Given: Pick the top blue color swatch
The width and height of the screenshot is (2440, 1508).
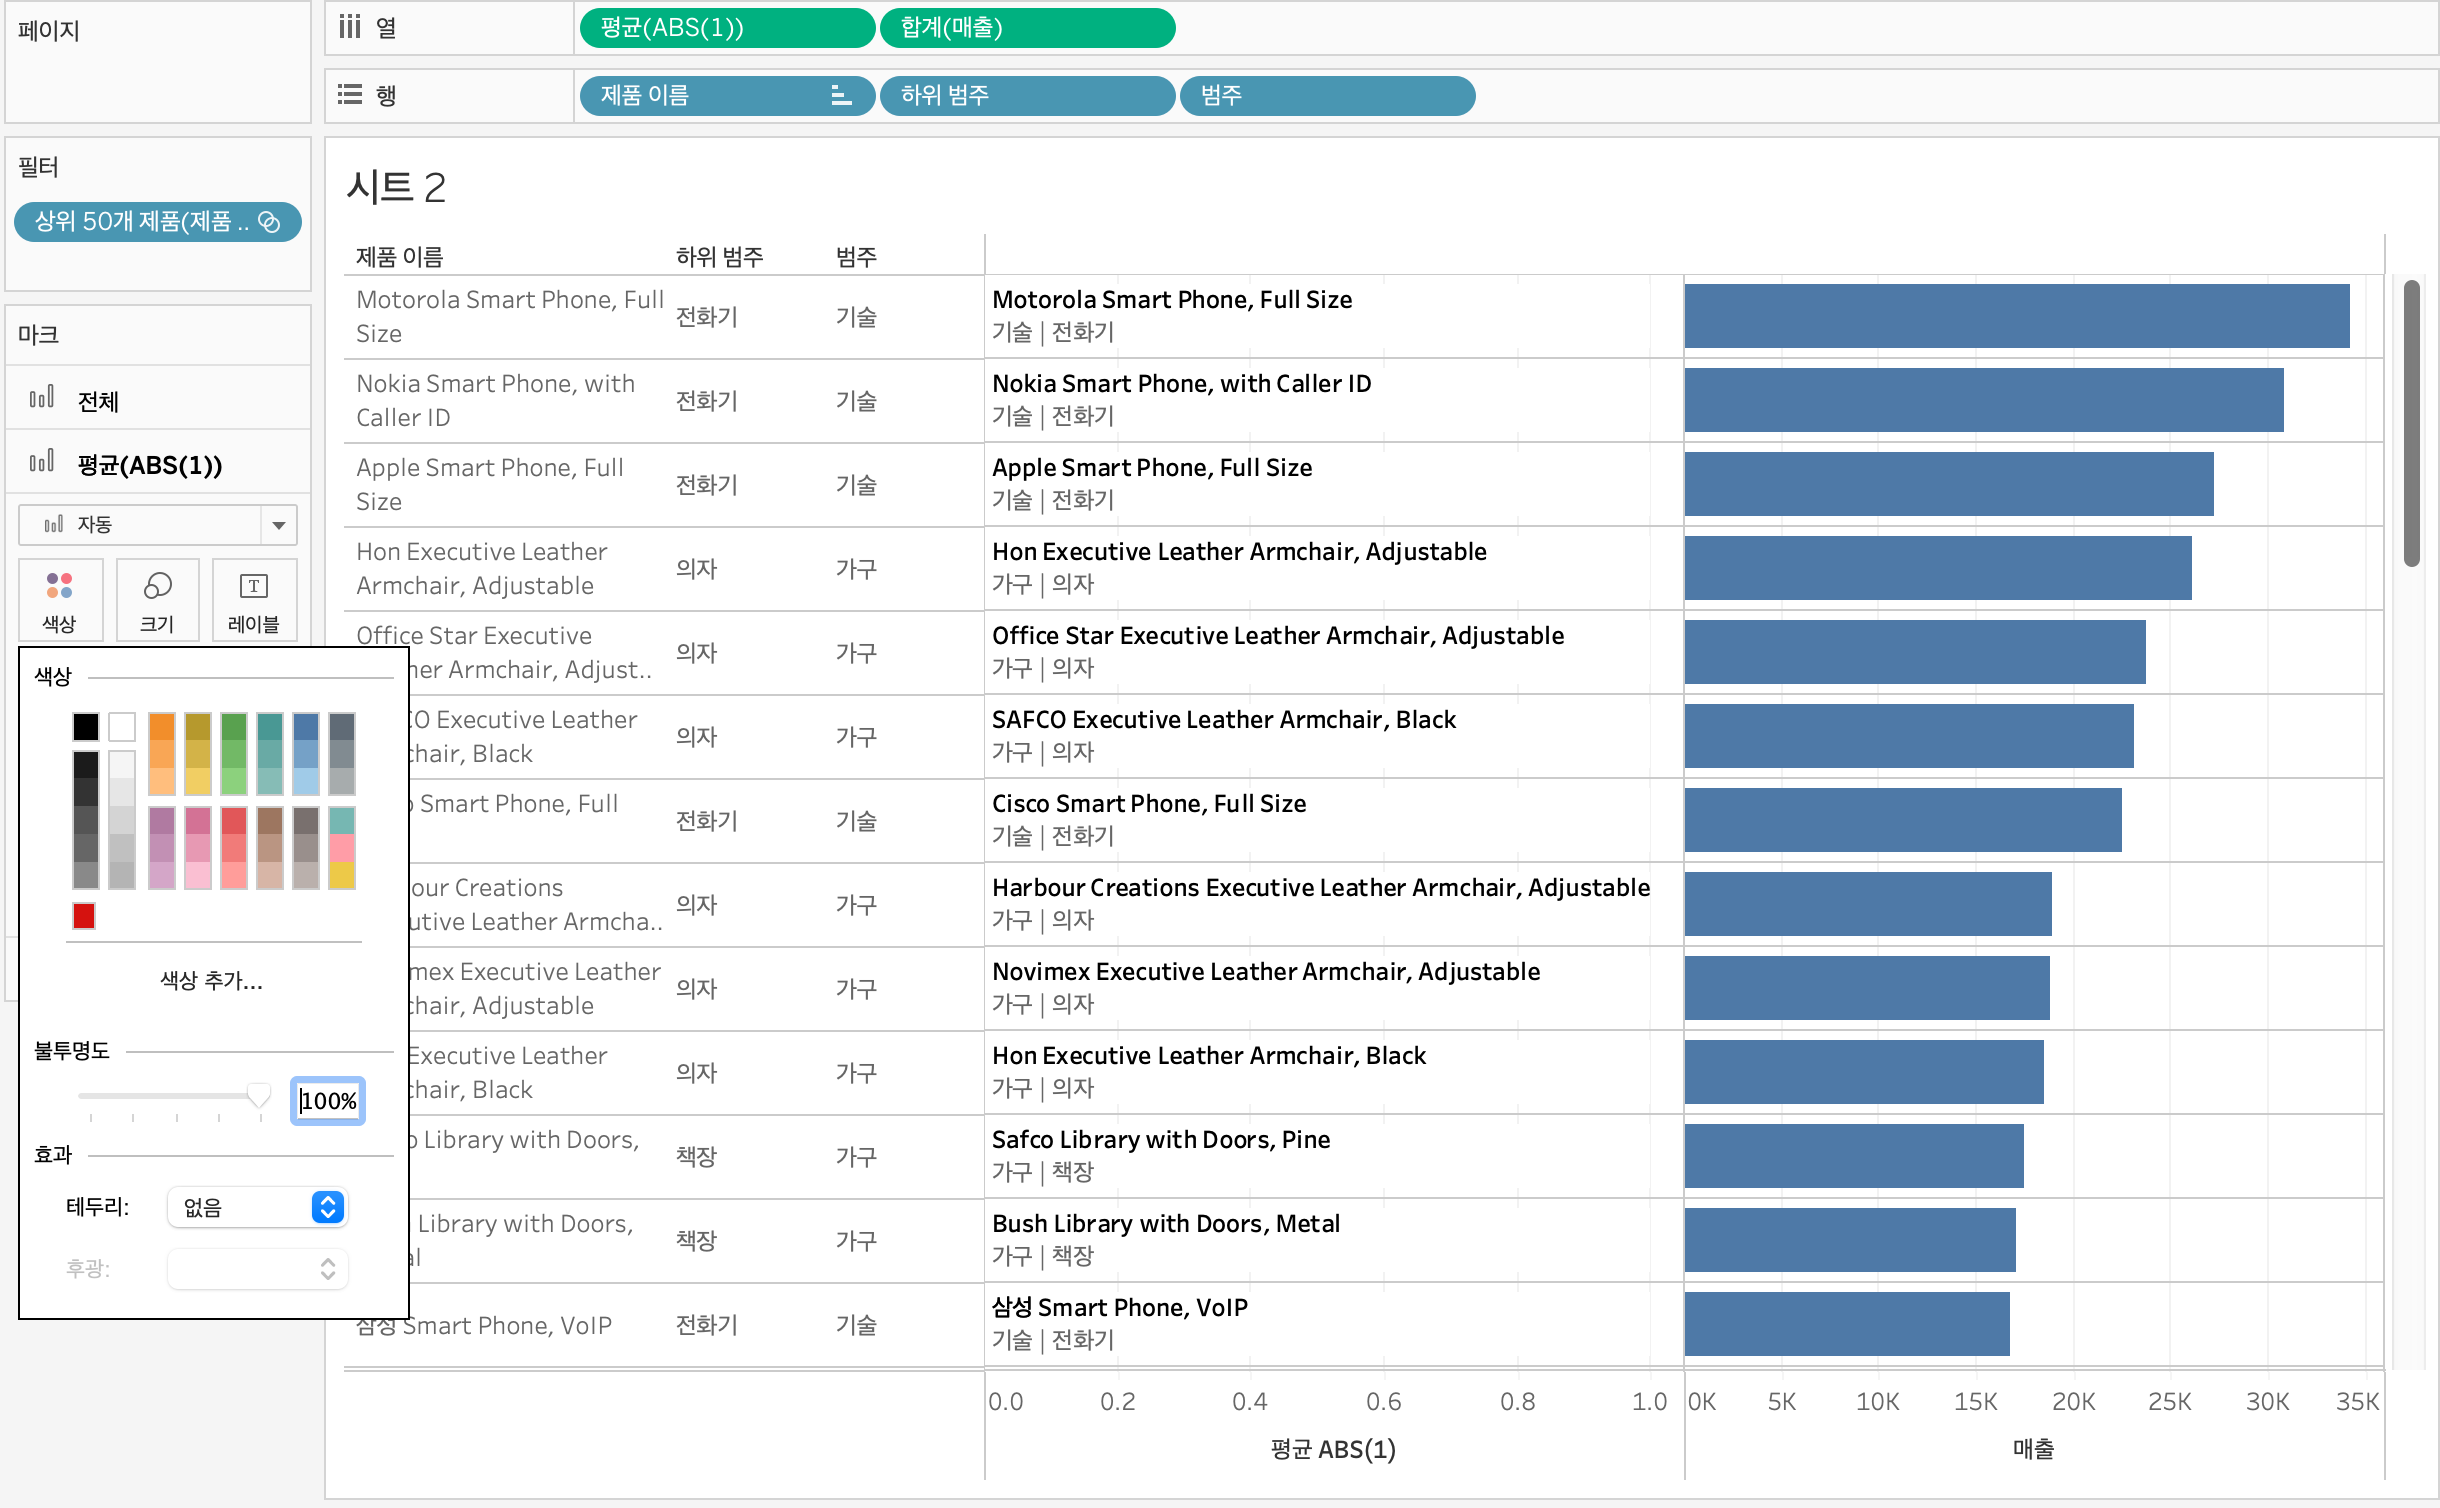Looking at the screenshot, I should tap(306, 727).
